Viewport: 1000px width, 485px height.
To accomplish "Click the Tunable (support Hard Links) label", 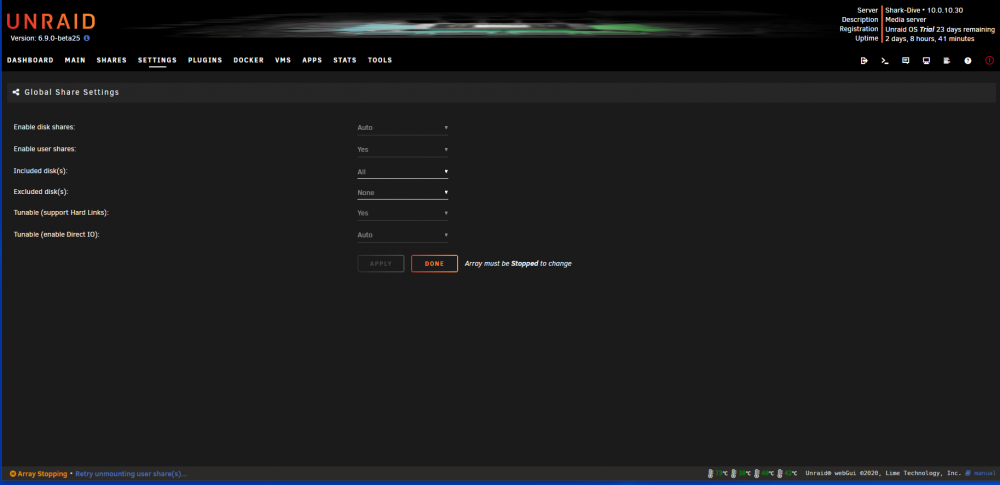I will pyautogui.click(x=61, y=213).
